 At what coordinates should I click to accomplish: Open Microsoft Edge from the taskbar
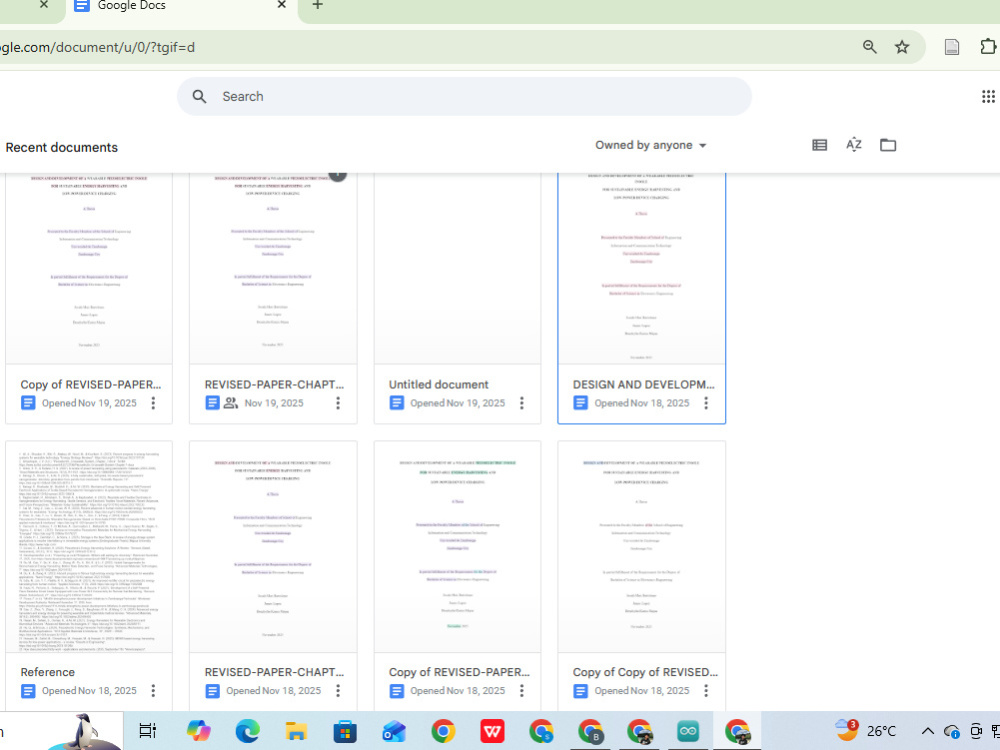click(x=247, y=731)
